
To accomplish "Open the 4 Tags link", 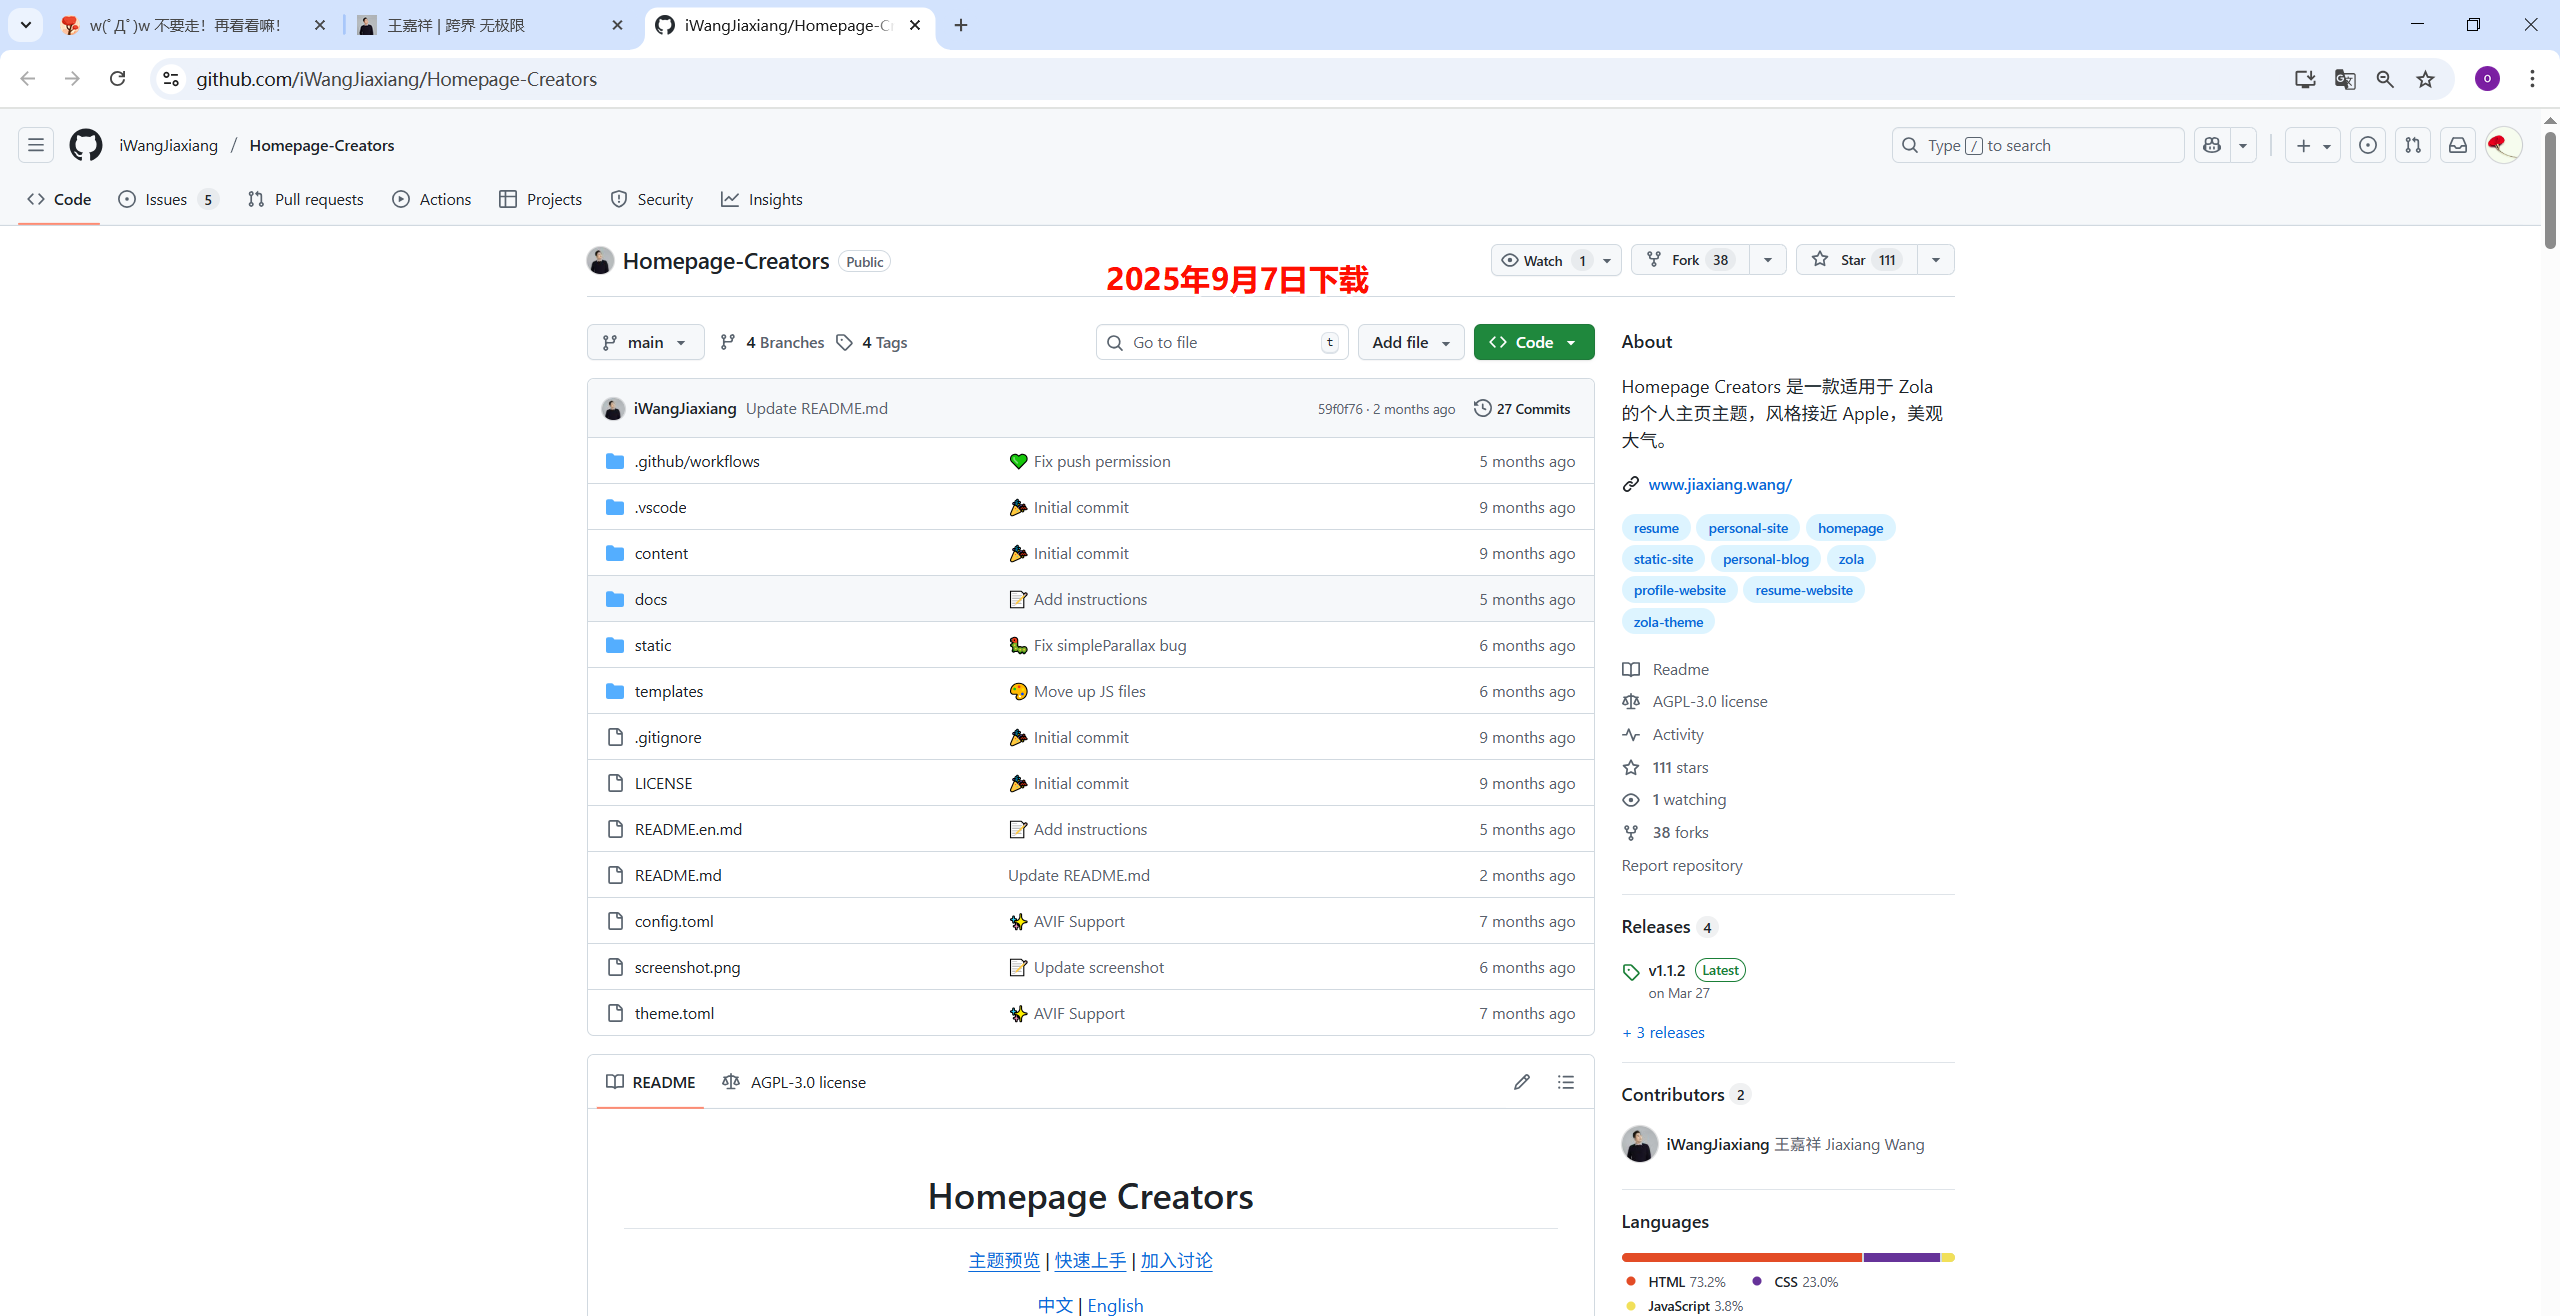I will 872,342.
